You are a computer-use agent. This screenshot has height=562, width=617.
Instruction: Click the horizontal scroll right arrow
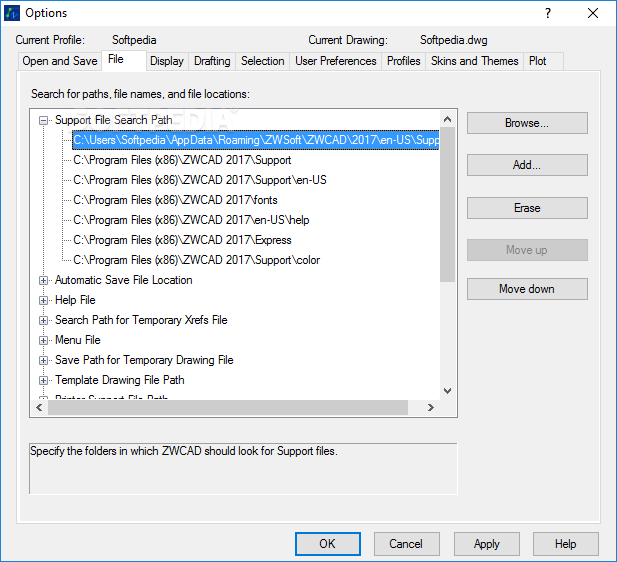point(431,408)
